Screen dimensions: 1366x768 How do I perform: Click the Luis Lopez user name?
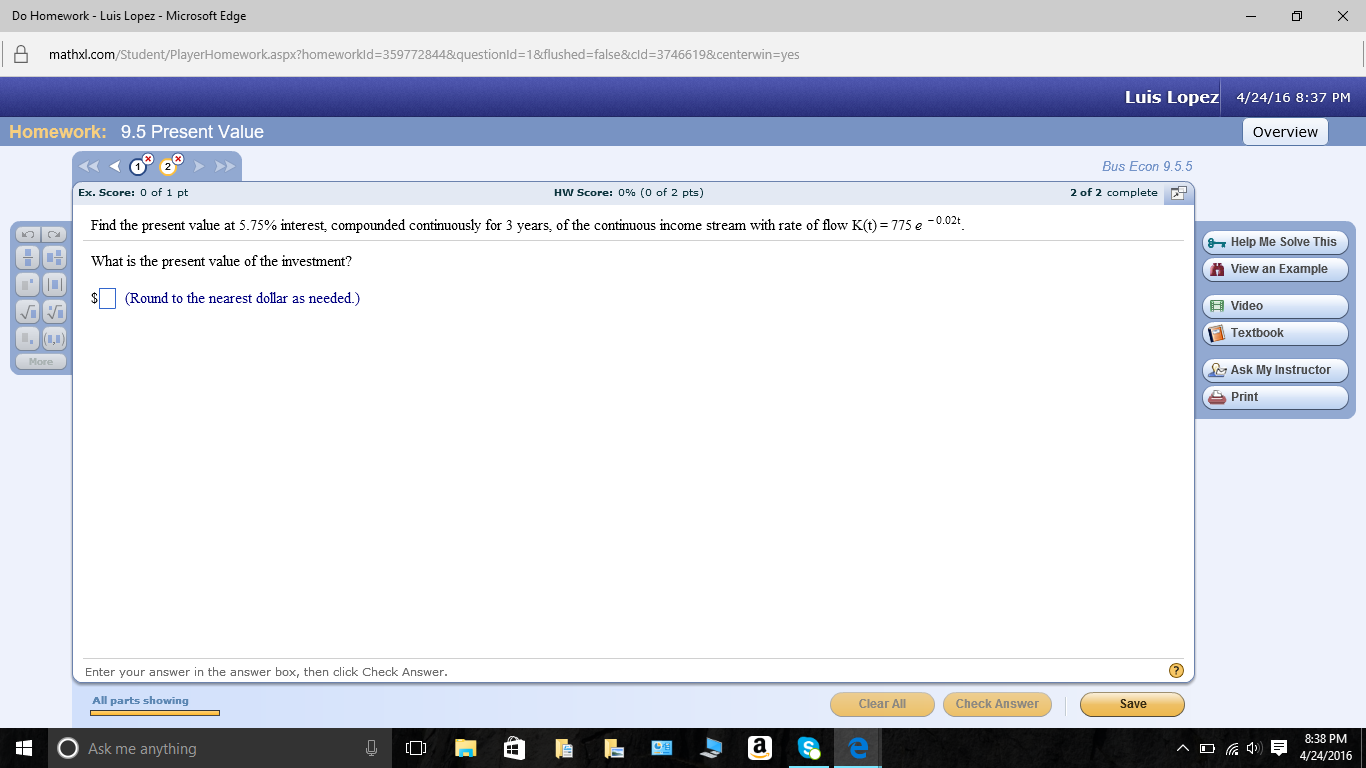tap(1171, 97)
